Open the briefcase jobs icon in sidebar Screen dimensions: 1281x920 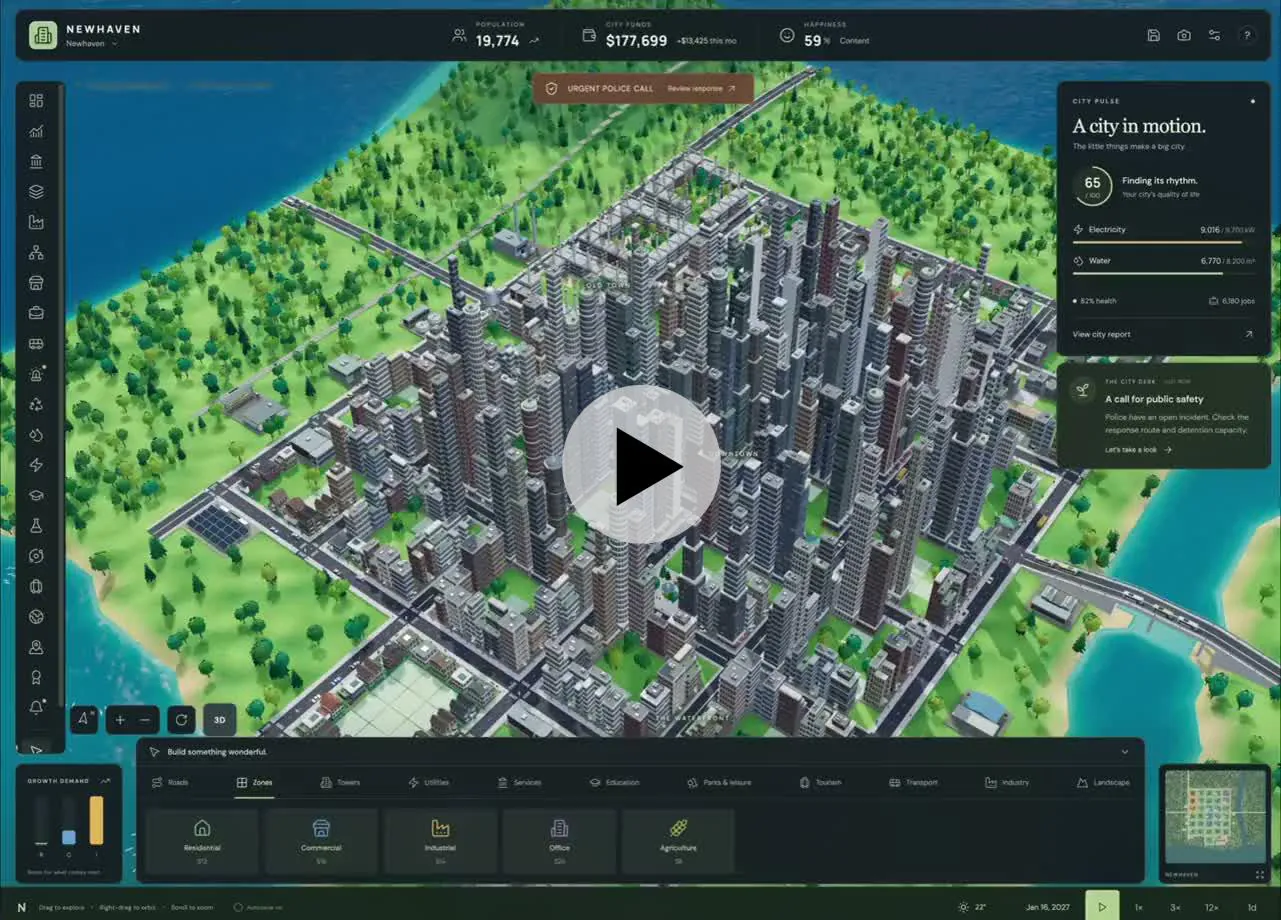[x=36, y=313]
